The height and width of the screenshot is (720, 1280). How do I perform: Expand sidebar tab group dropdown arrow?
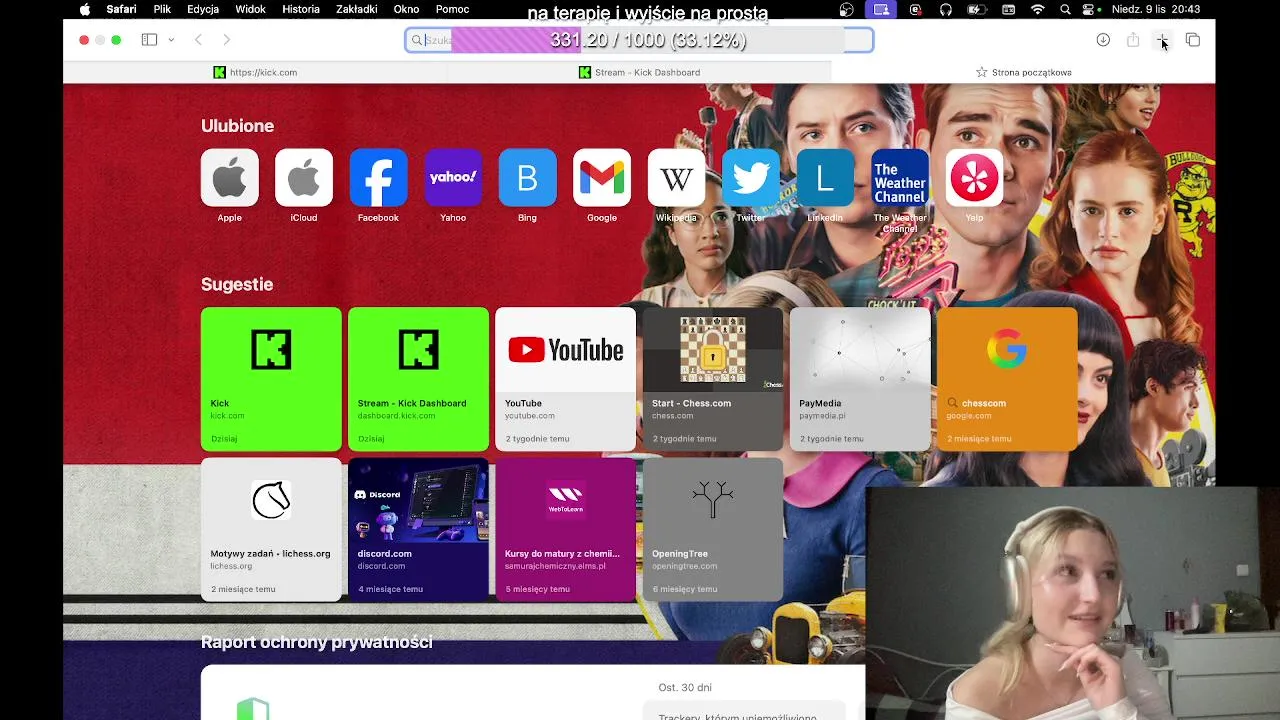pyautogui.click(x=171, y=40)
